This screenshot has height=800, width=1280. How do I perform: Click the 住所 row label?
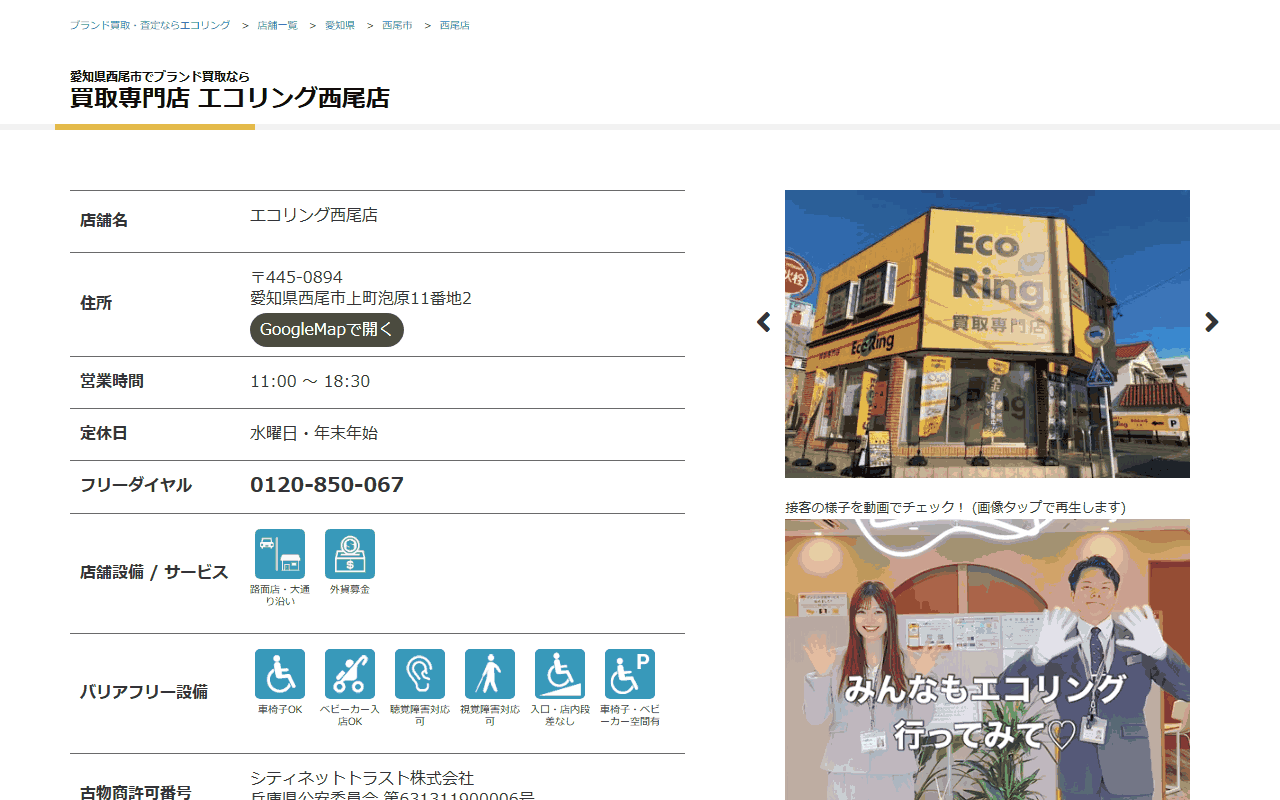pyautogui.click(x=96, y=303)
